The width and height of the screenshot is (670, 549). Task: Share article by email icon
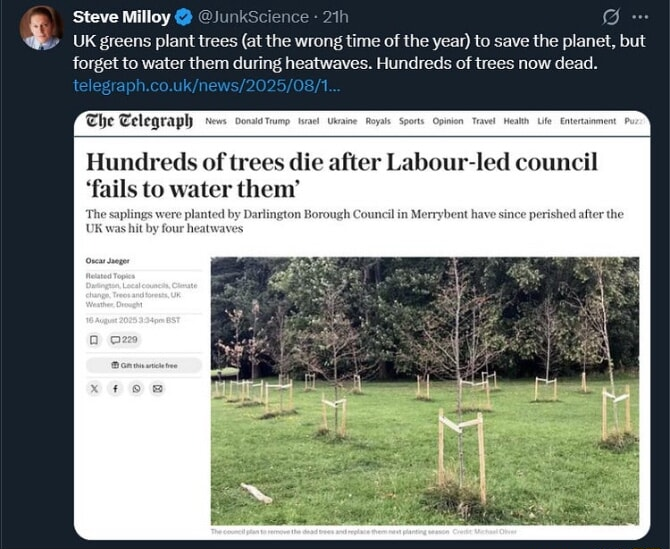click(x=158, y=389)
